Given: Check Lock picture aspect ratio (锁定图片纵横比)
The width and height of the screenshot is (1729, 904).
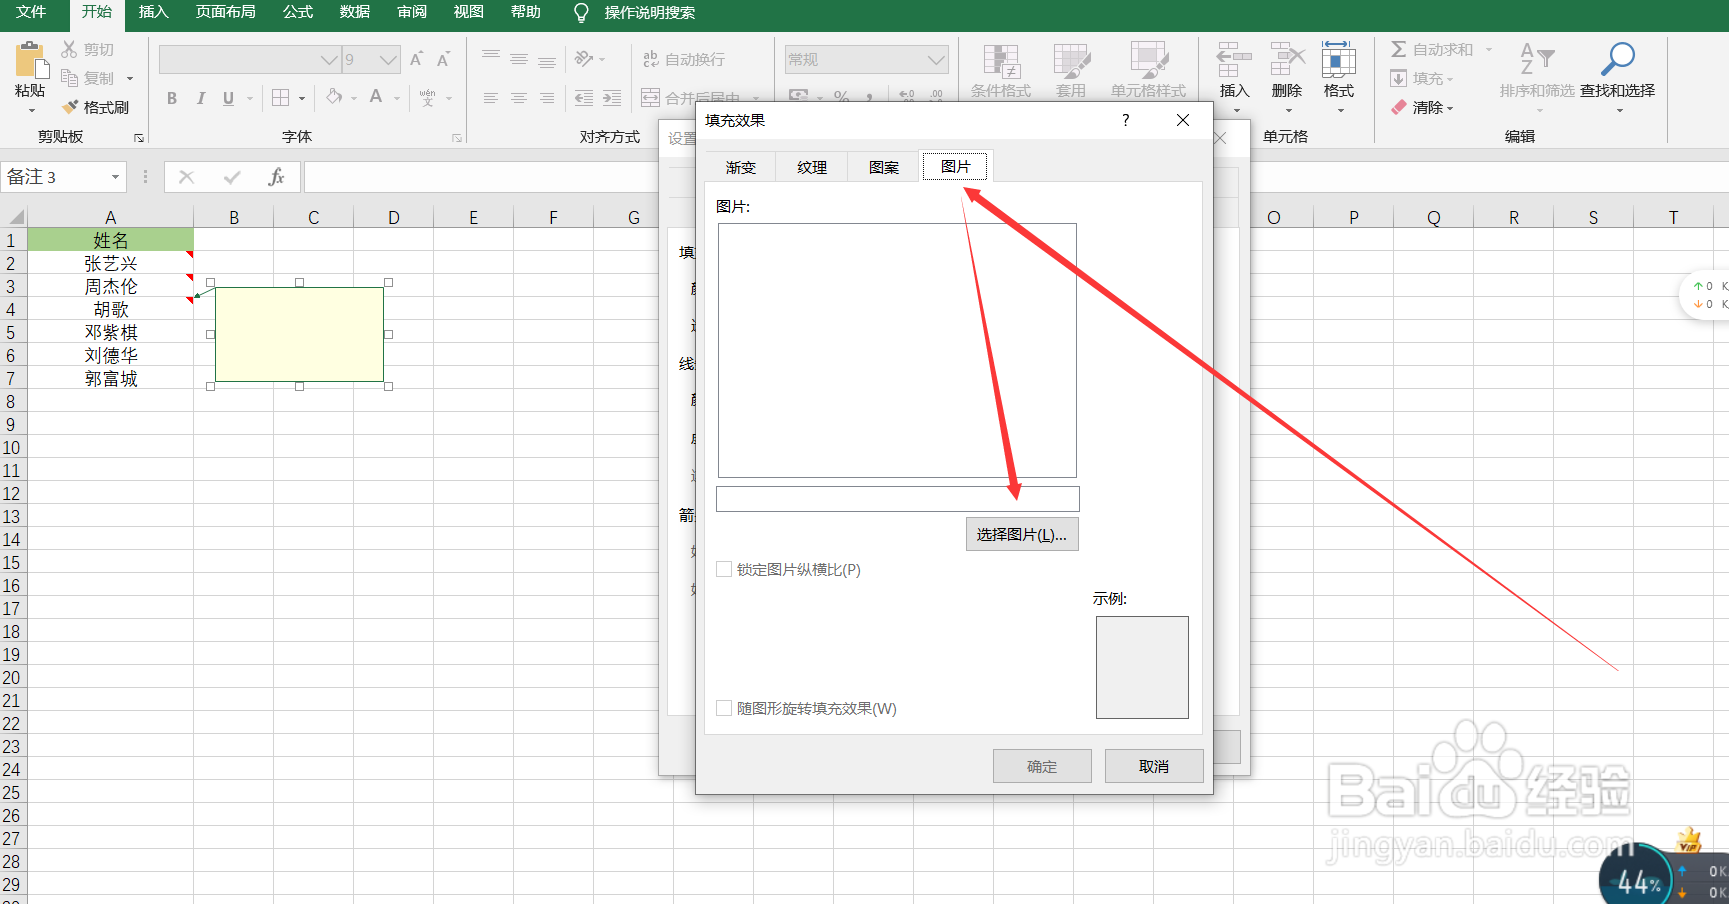Looking at the screenshot, I should click(x=724, y=569).
